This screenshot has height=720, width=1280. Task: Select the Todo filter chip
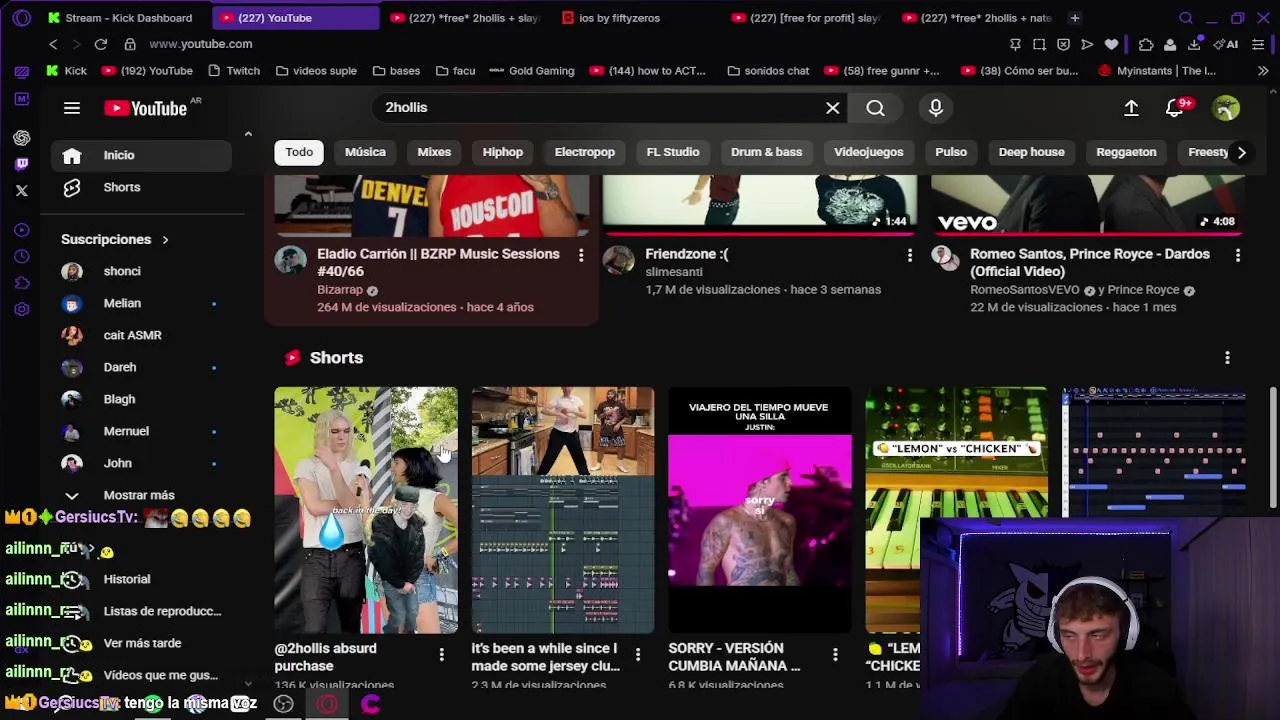point(299,152)
